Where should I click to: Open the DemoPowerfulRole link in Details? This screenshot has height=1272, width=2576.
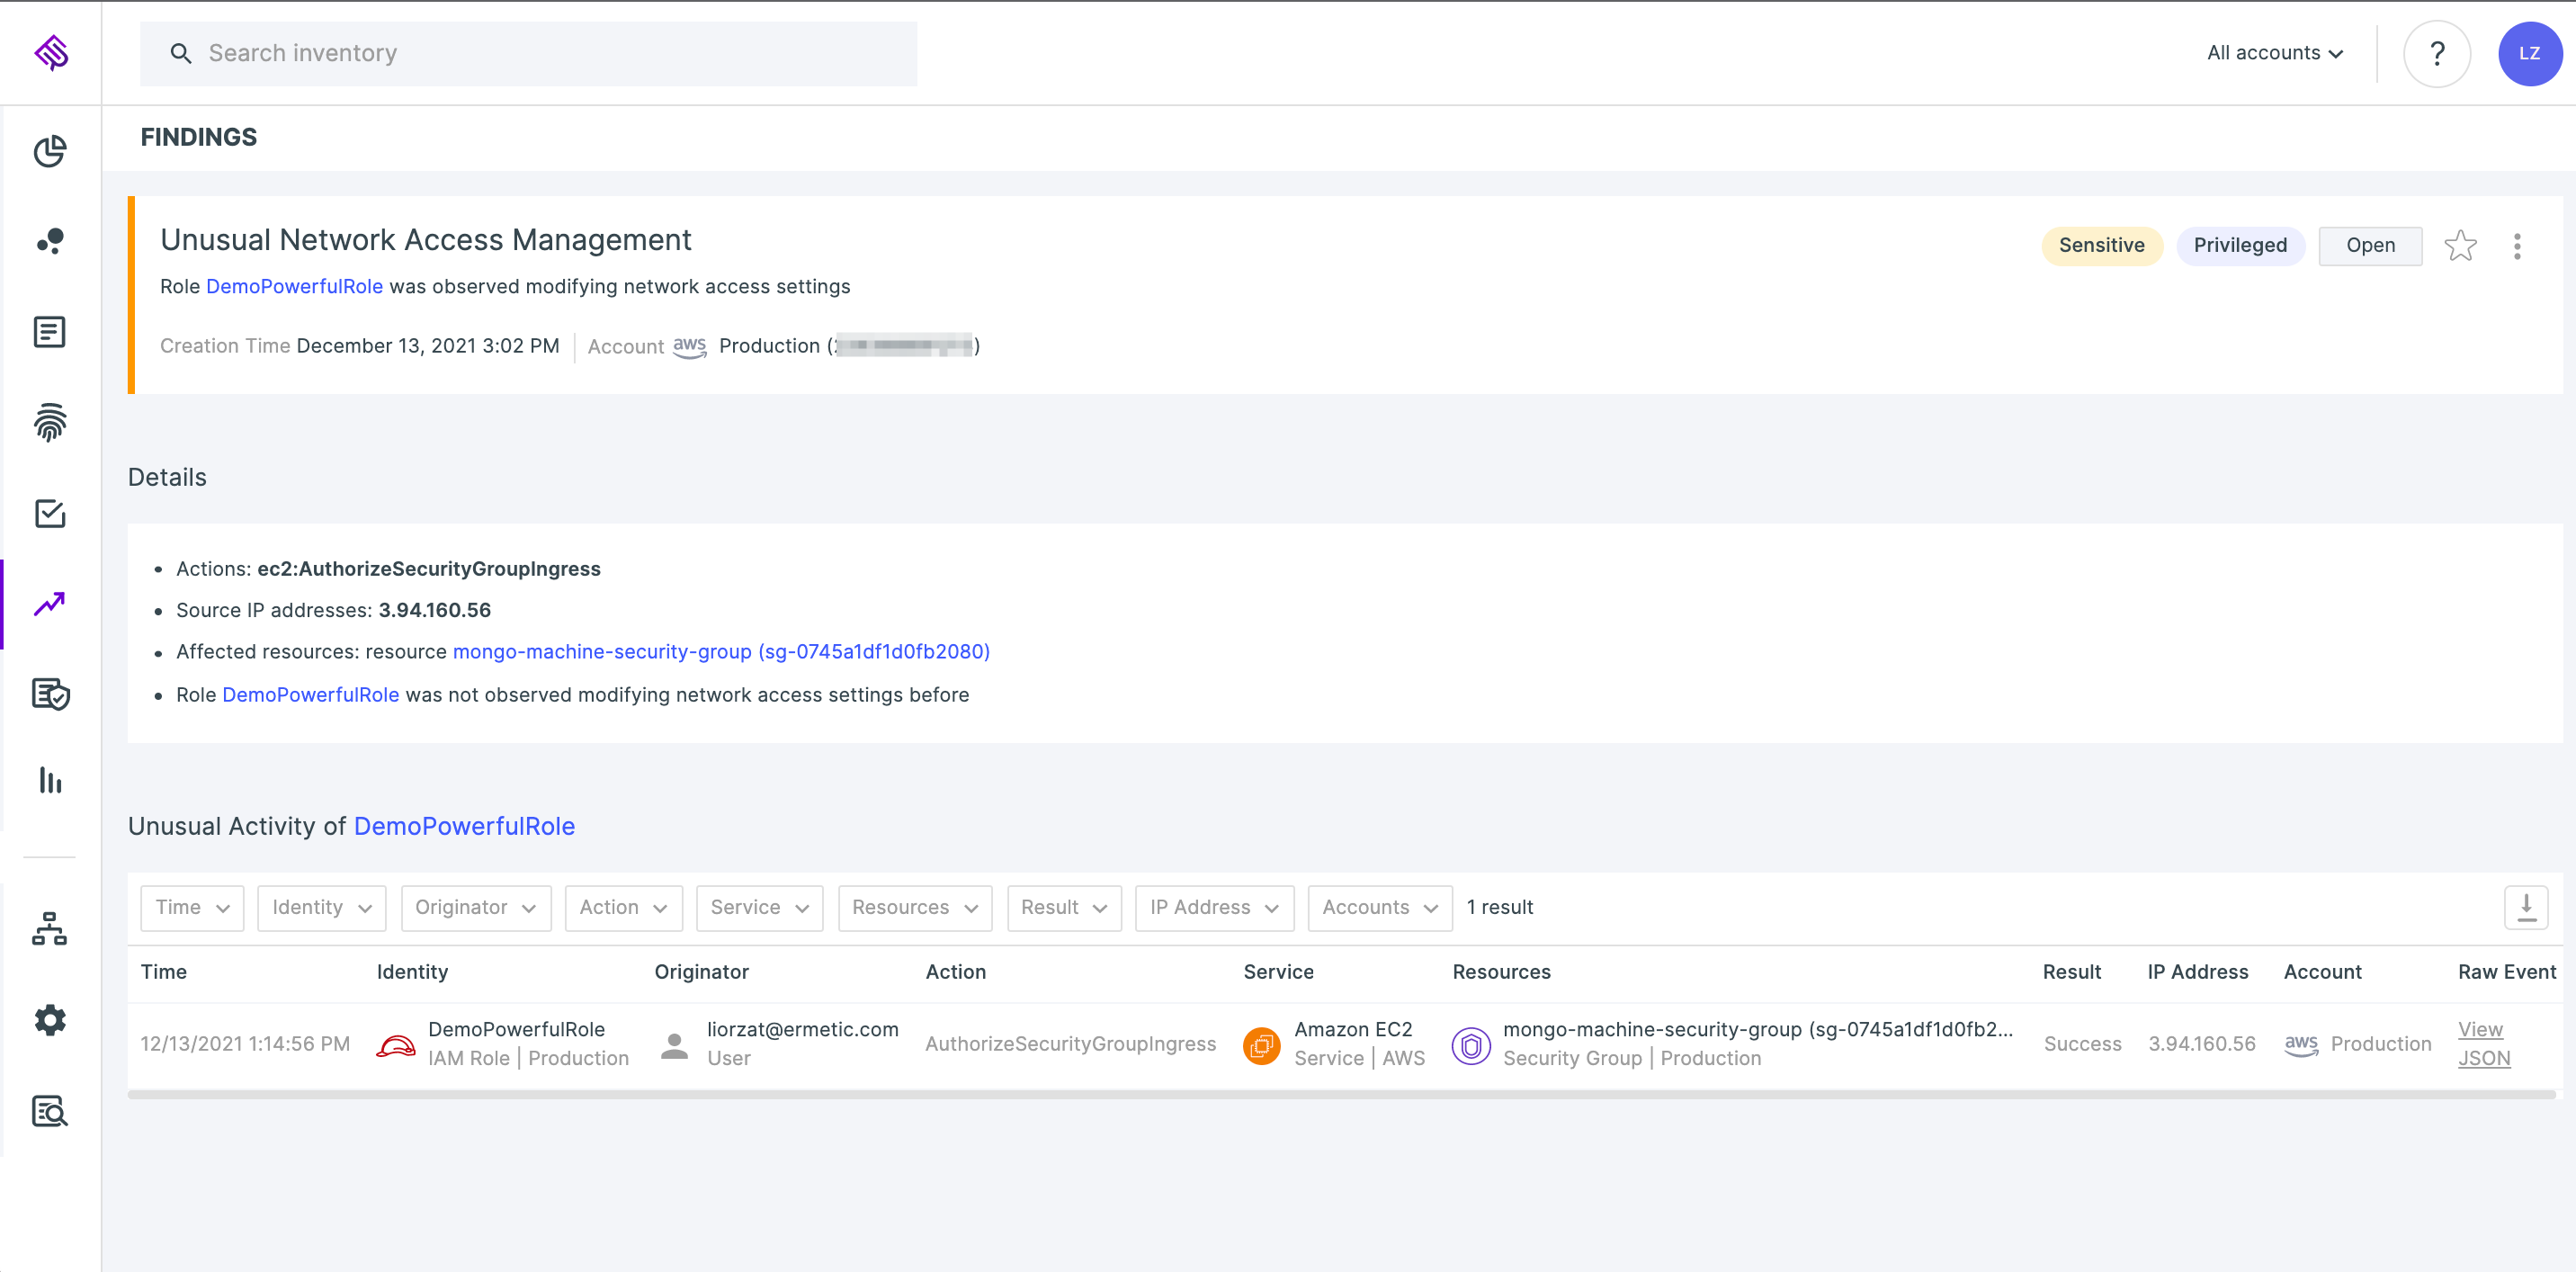310,694
